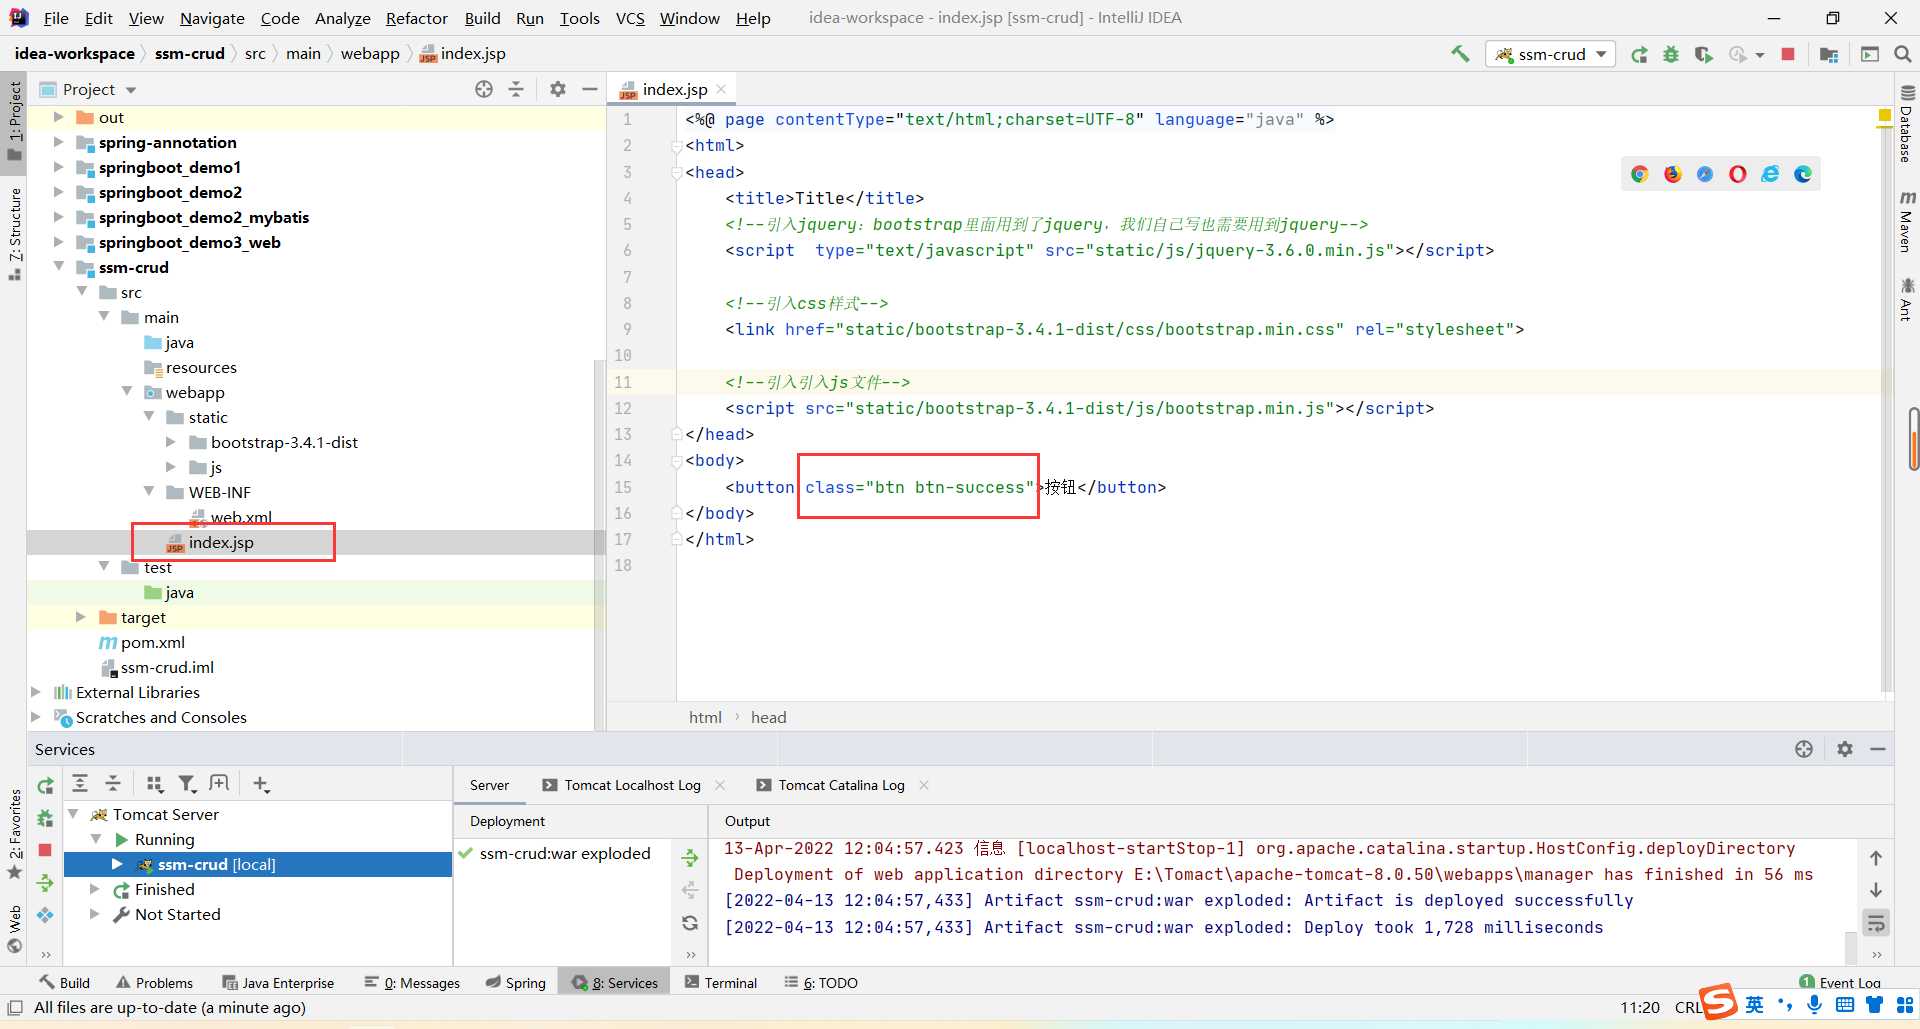Open the Terminal tool window tab
The height and width of the screenshot is (1029, 1920).
[721, 982]
